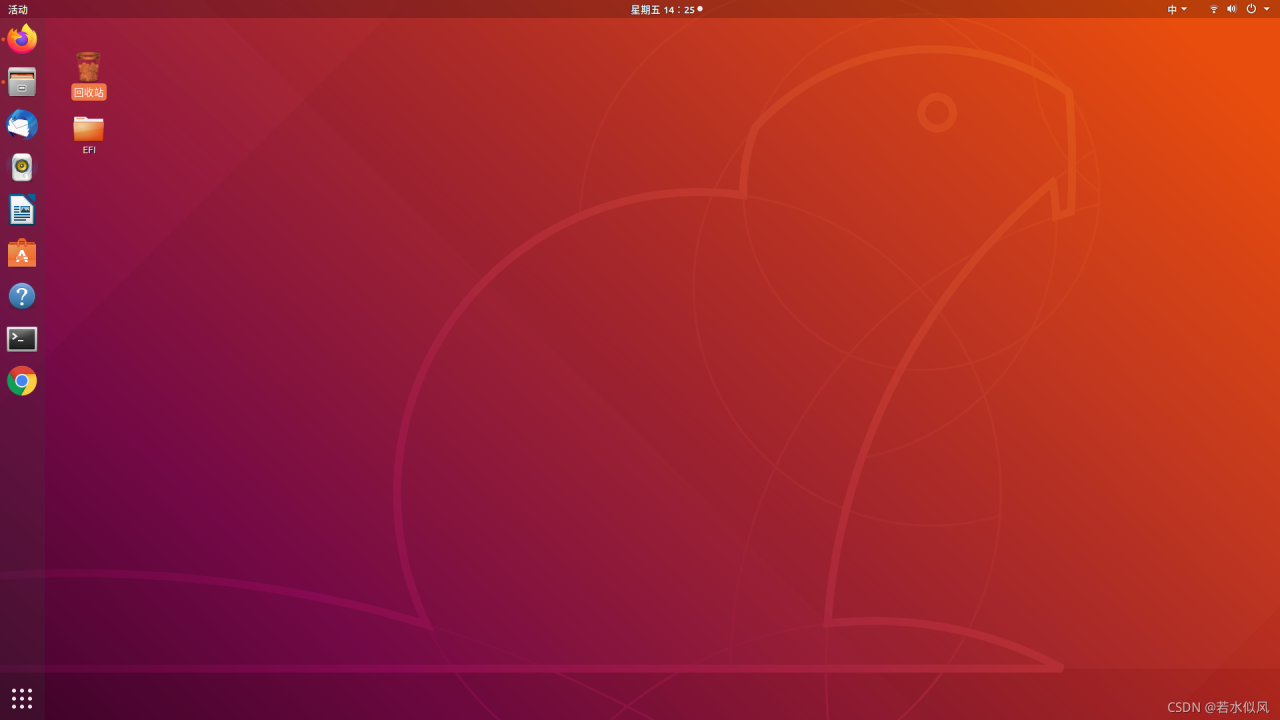Viewport: 1280px width, 720px height.
Task: Select the EFI folder on the desktop
Action: pos(89,135)
